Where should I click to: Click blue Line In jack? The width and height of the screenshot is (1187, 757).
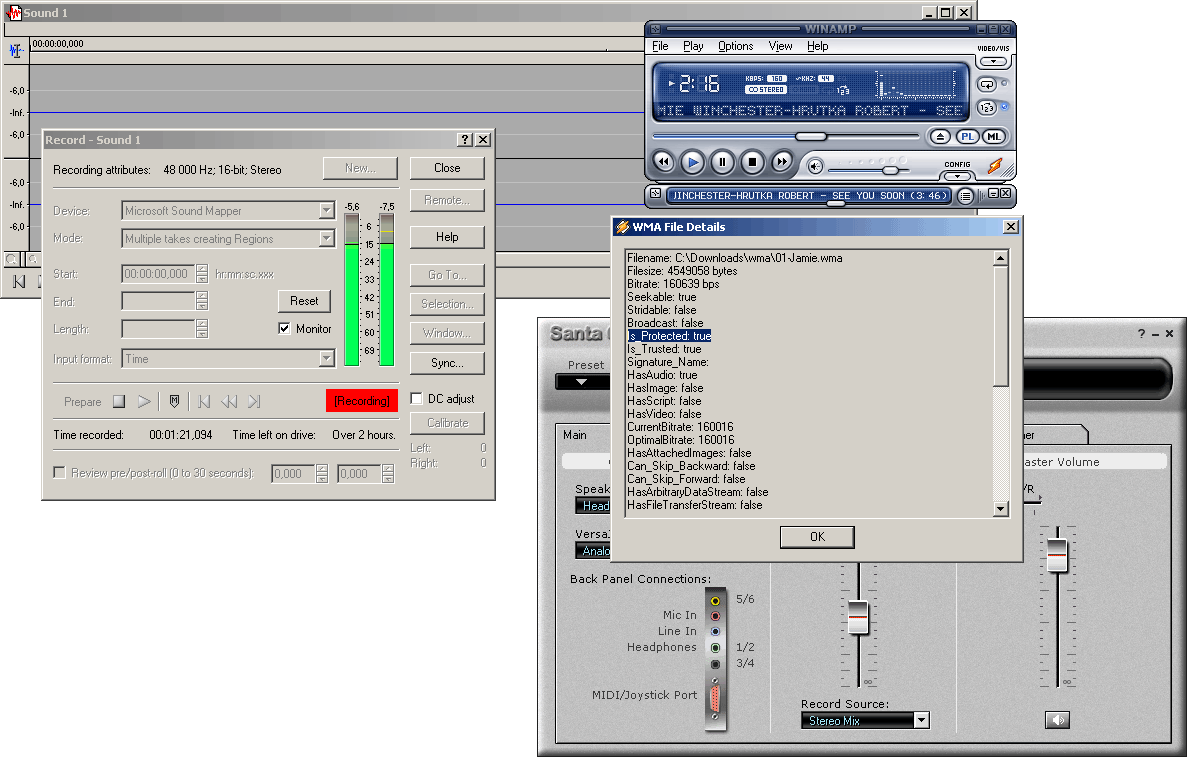[x=715, y=631]
